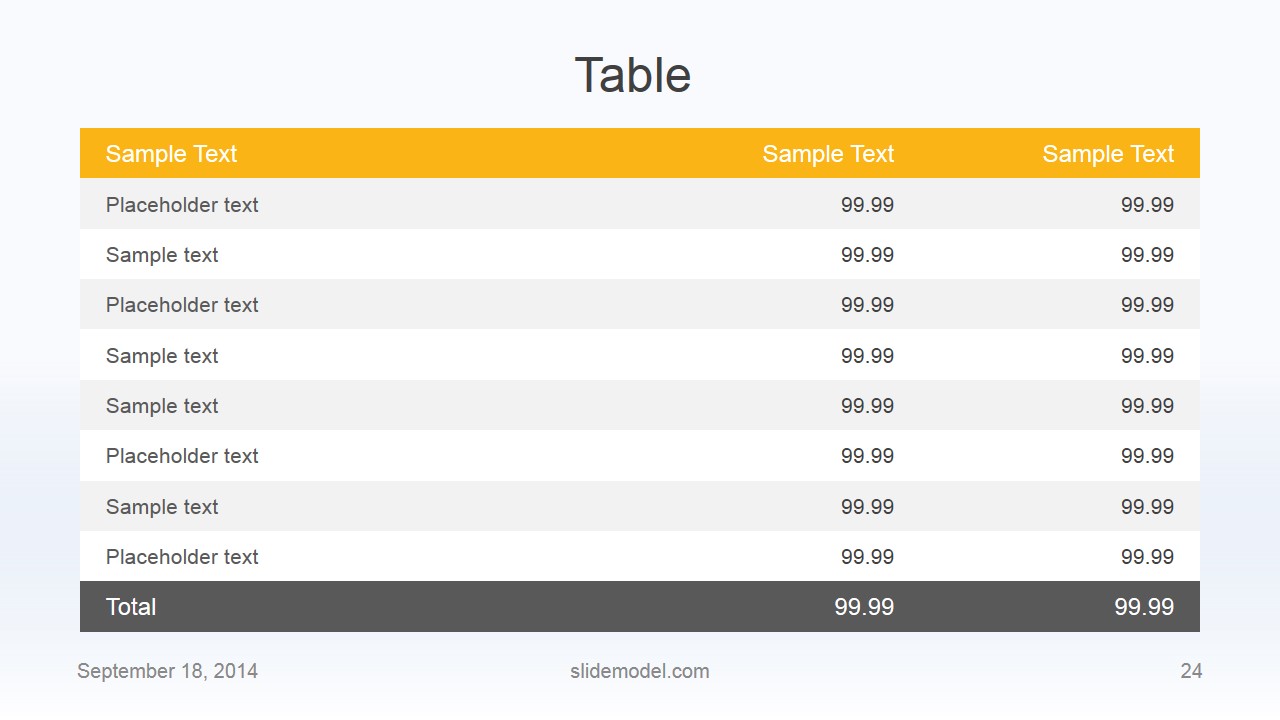Viewport: 1280px width, 720px height.
Task: Click the first data row's last column 99.99
Action: point(1147,205)
